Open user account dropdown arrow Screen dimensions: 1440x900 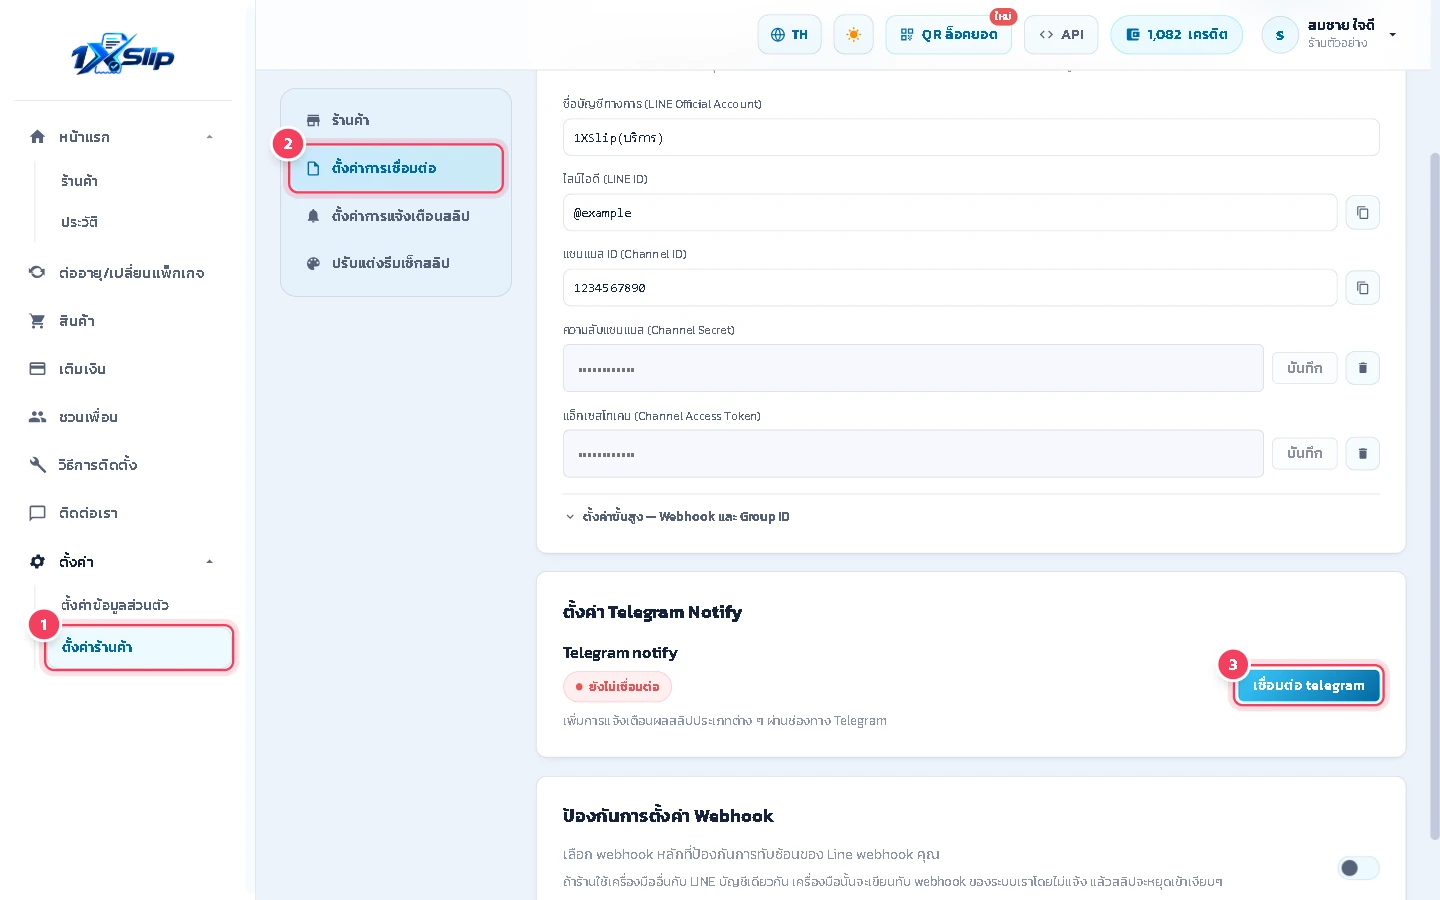[x=1392, y=35]
